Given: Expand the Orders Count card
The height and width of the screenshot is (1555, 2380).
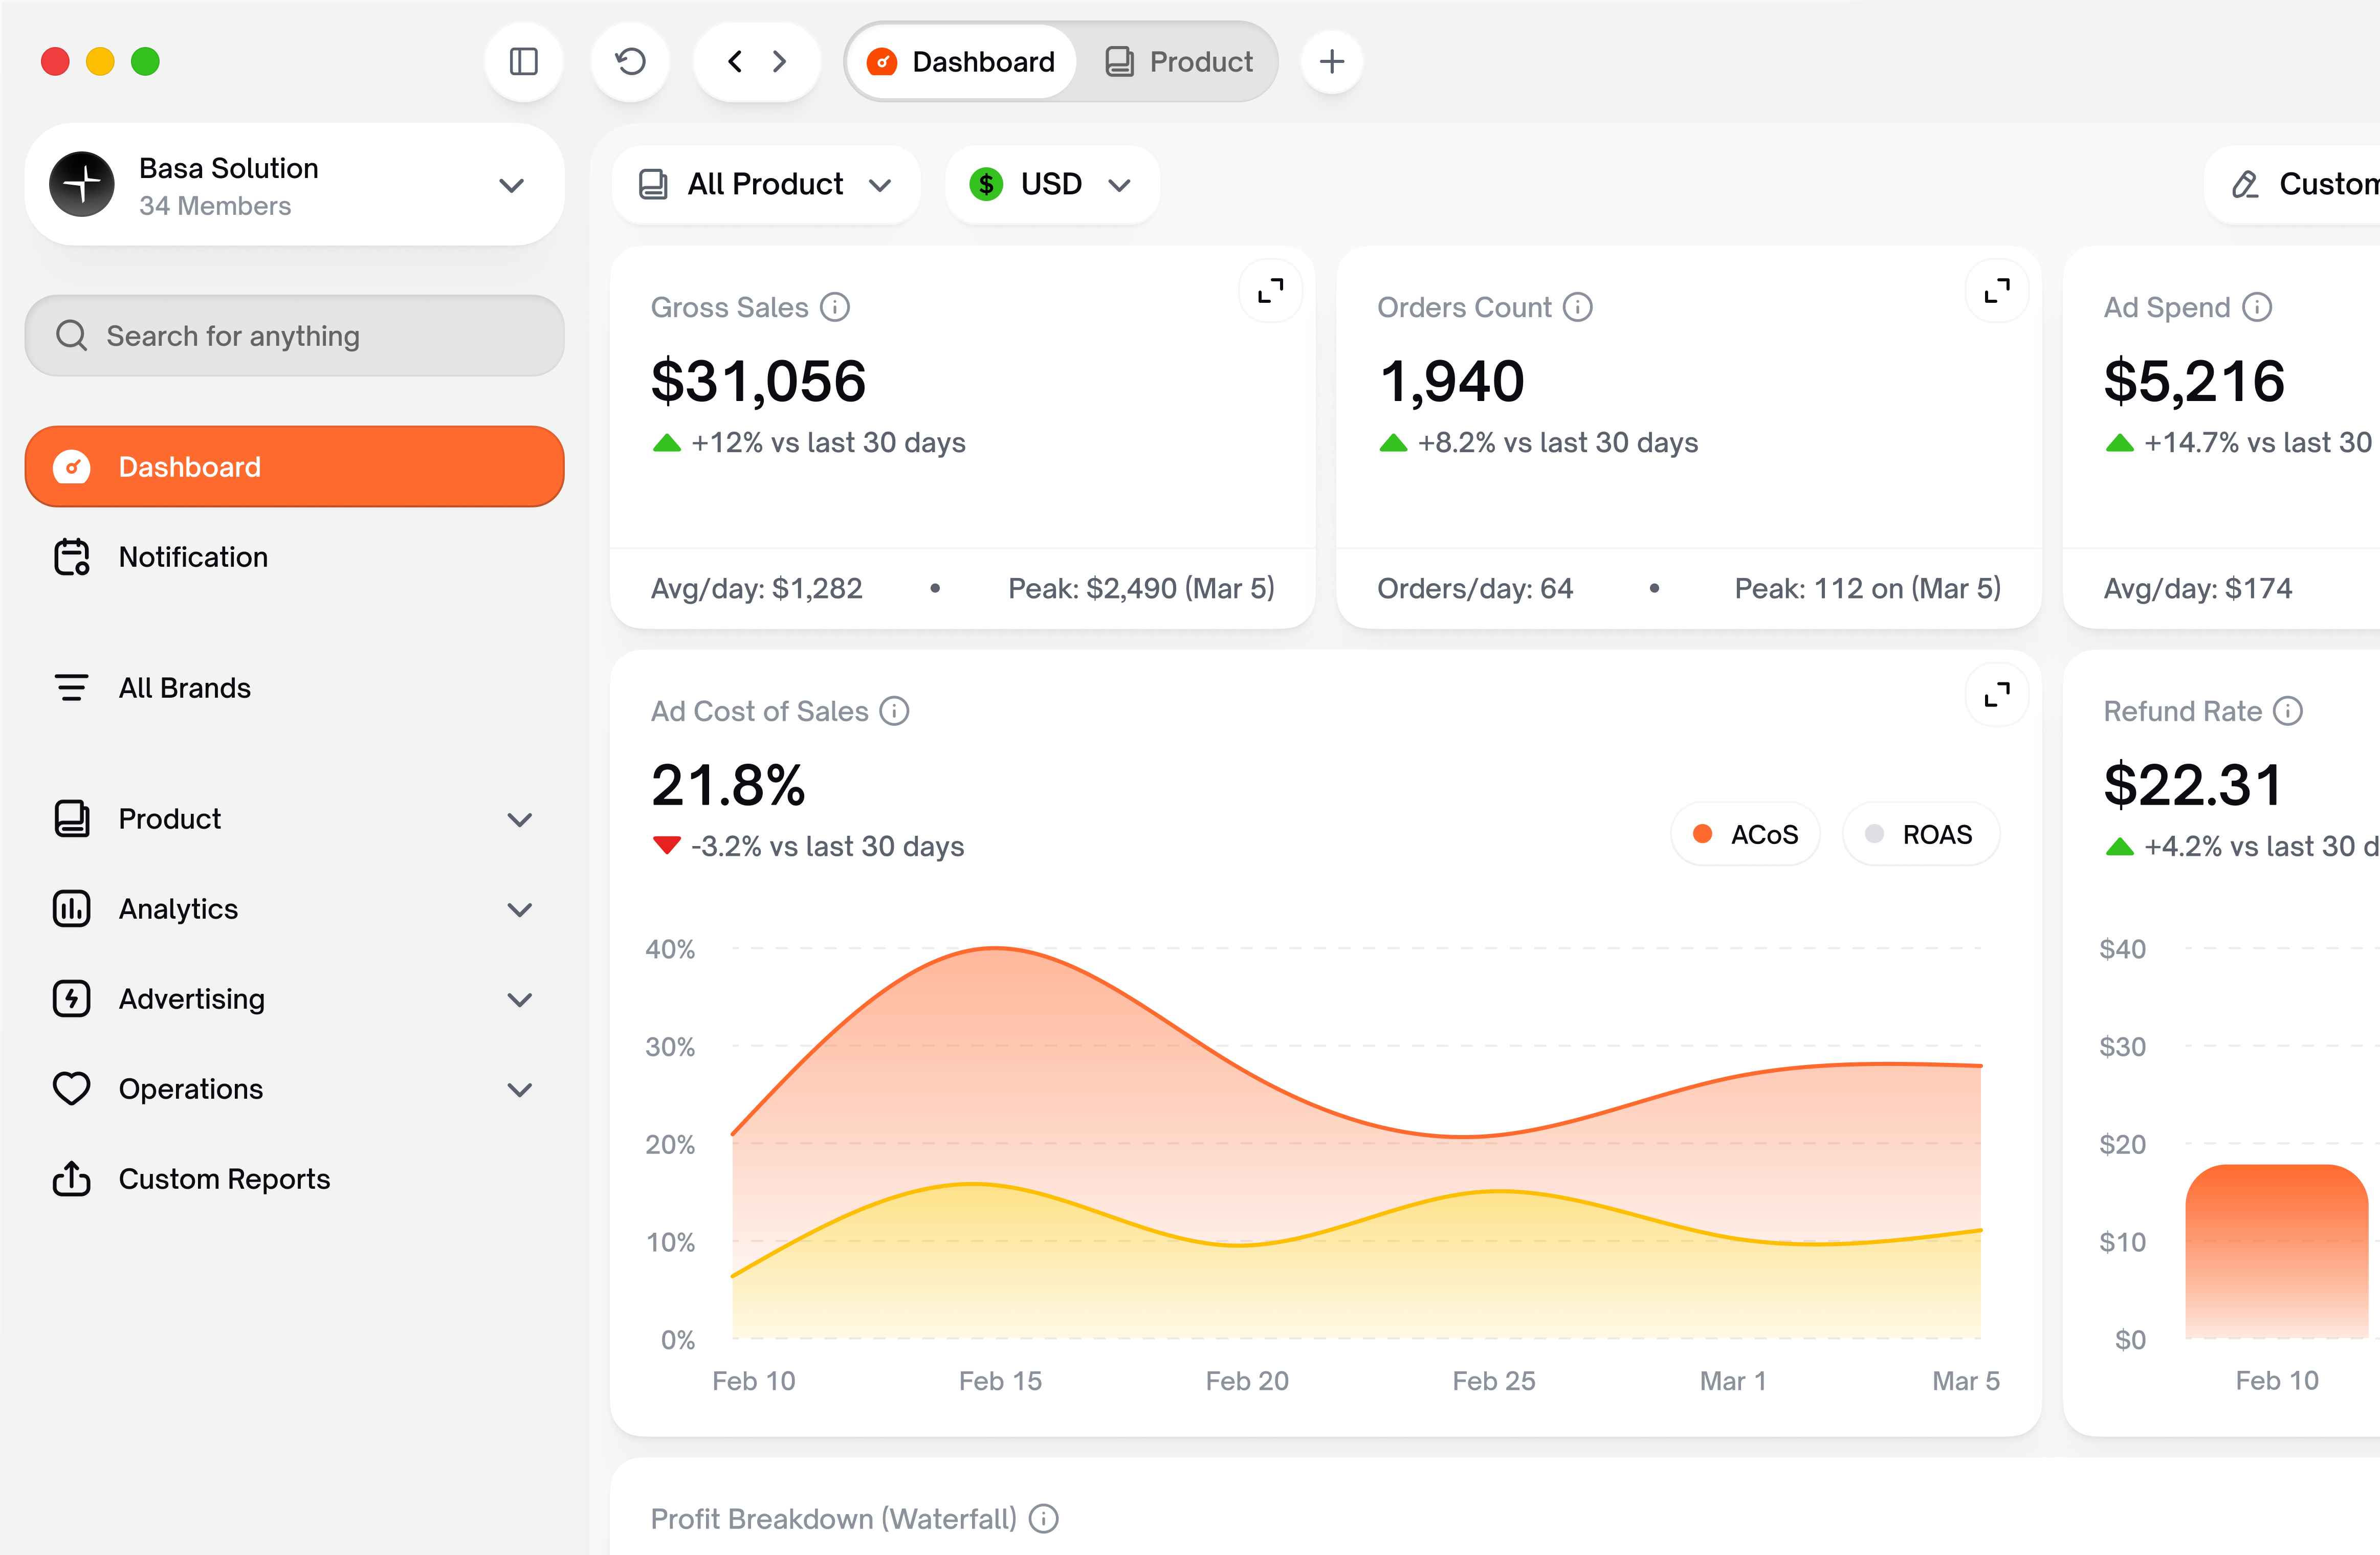Looking at the screenshot, I should pos(1996,291).
